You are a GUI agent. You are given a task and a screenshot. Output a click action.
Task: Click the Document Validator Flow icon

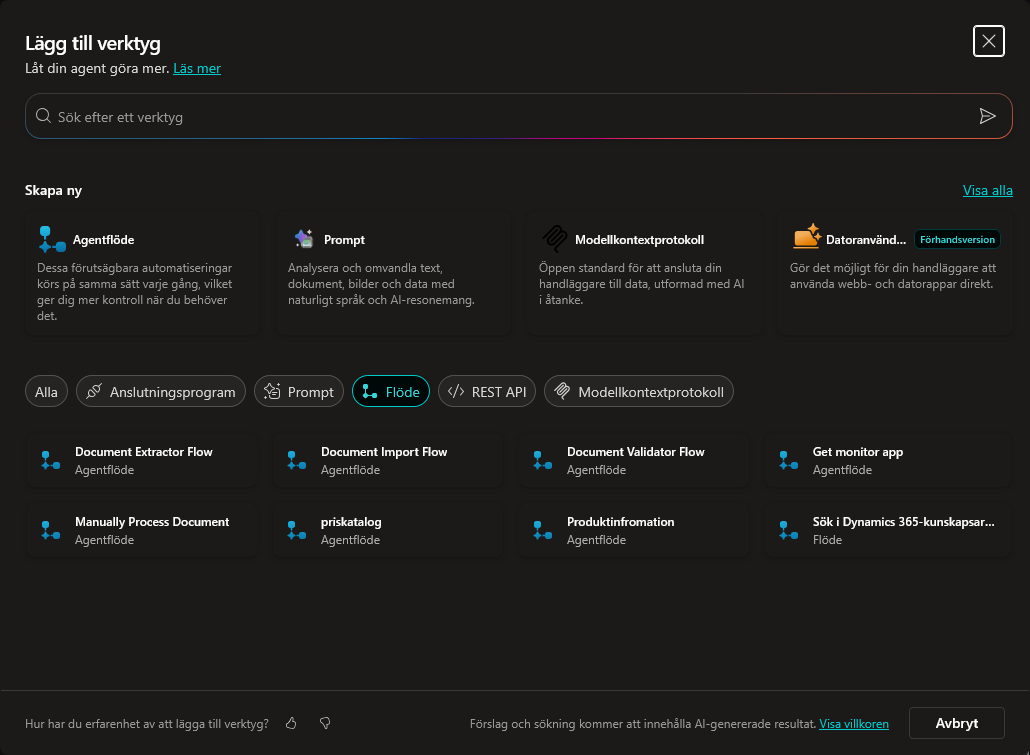point(543,460)
